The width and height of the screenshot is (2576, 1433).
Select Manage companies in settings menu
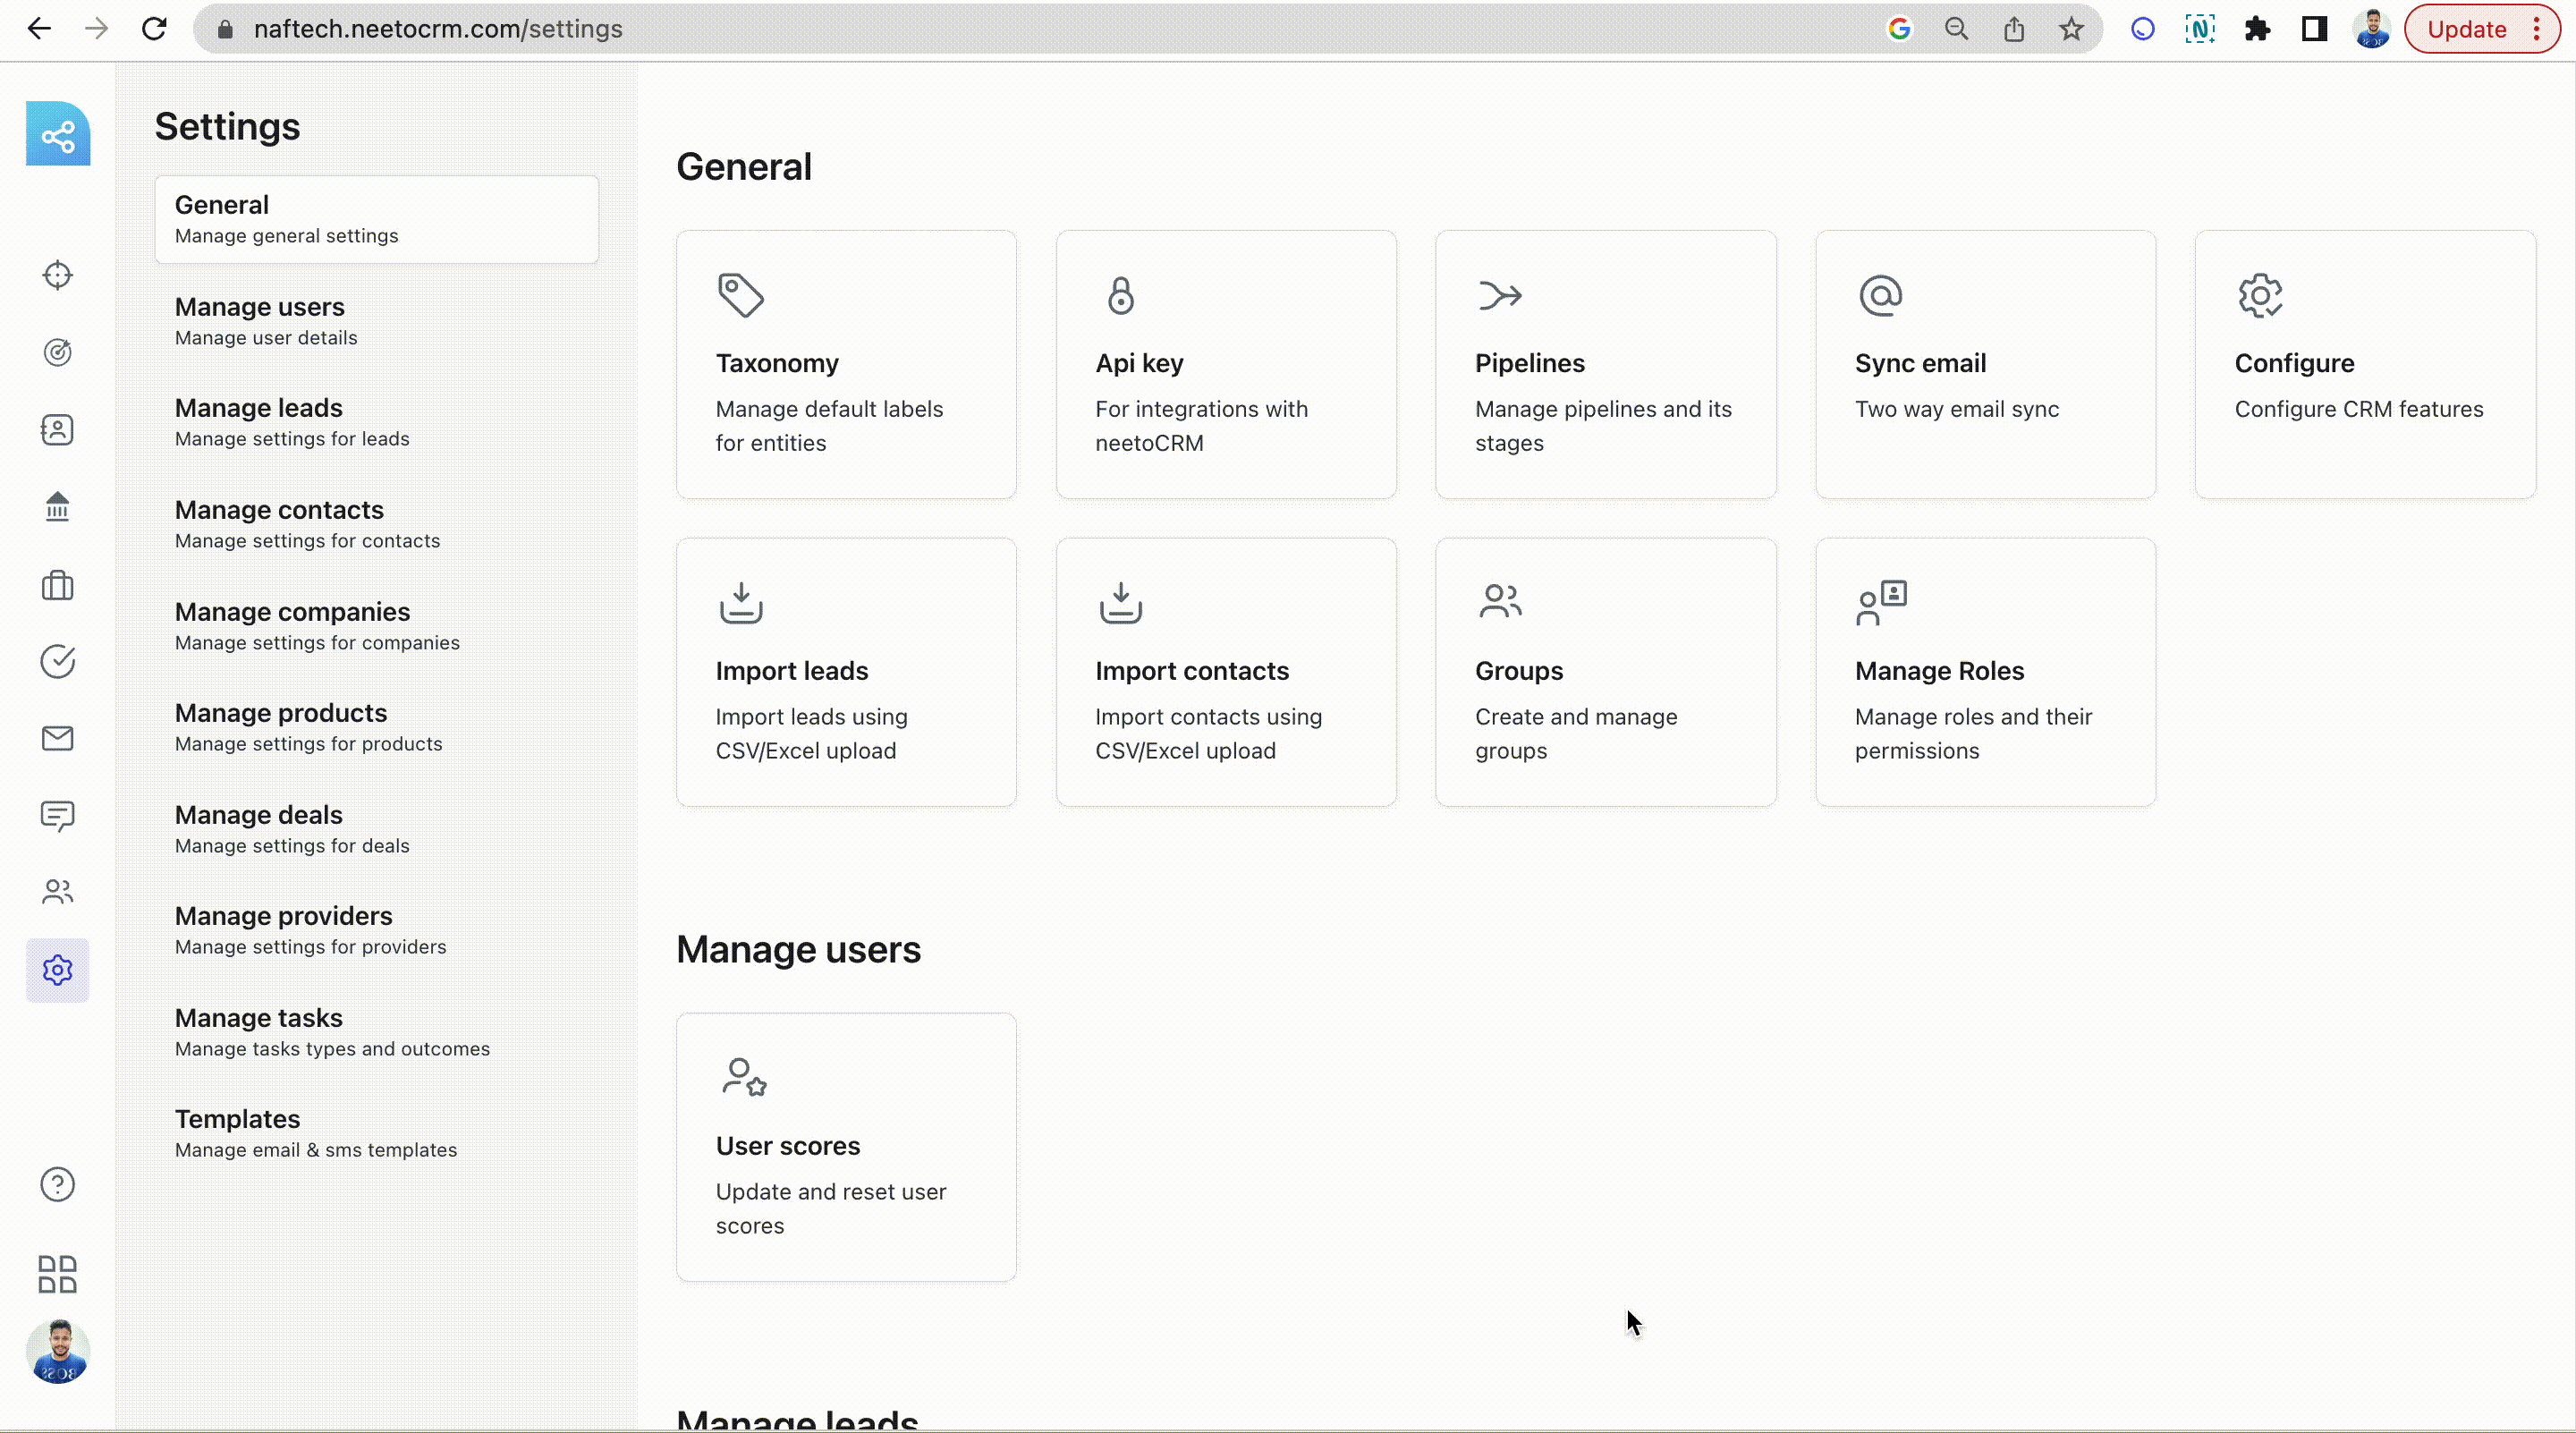tap(377, 626)
